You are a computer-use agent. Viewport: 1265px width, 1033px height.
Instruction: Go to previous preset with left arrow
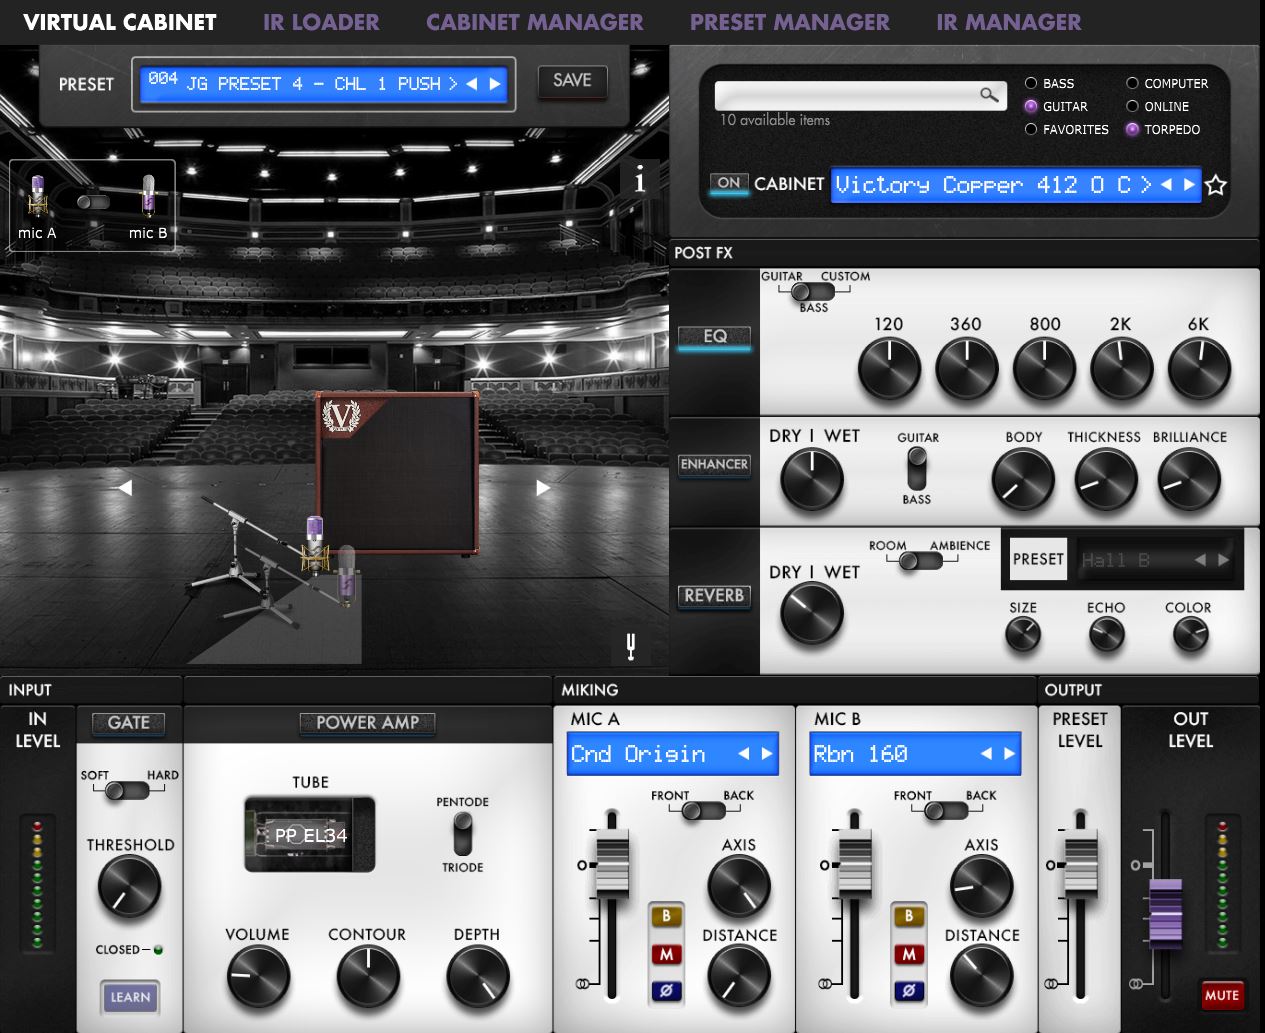471,84
